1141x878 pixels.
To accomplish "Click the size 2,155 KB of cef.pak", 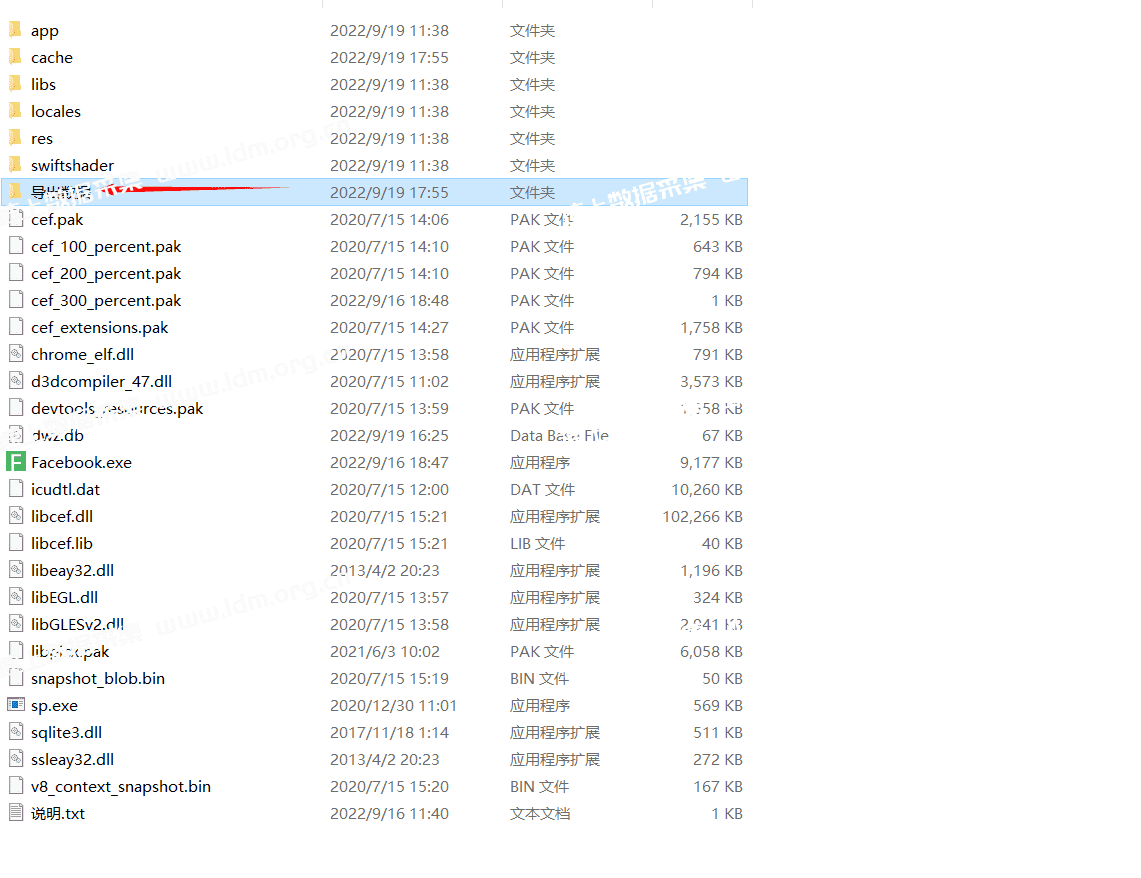I will [711, 220].
